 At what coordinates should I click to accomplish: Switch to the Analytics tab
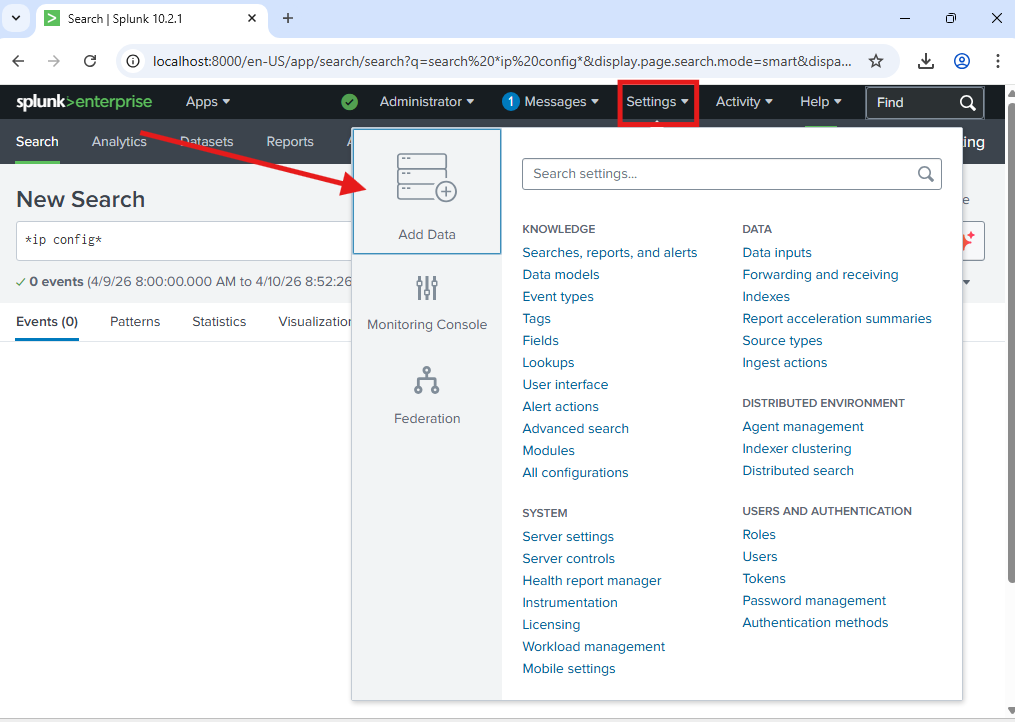click(119, 141)
